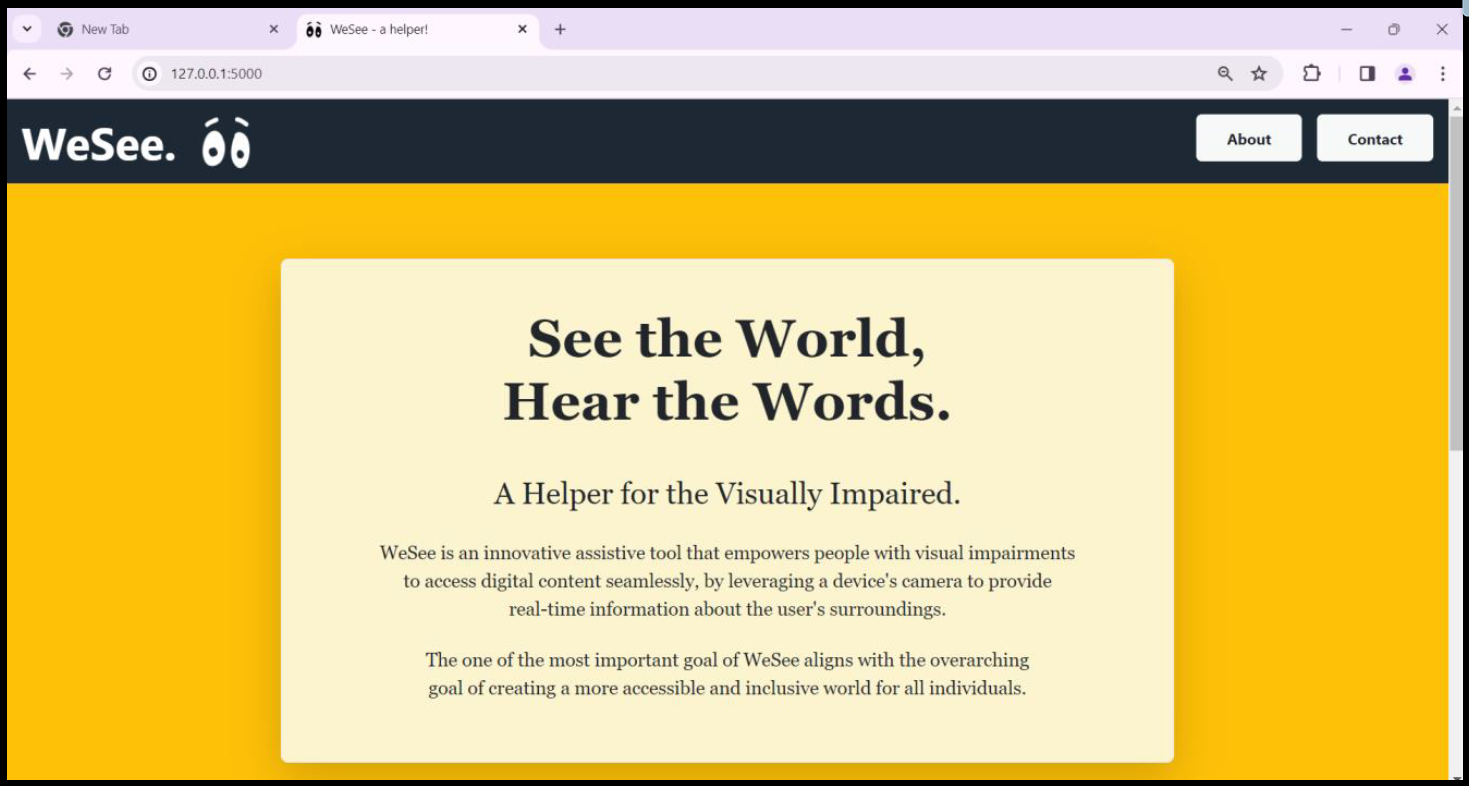Open the Chrome profile avatar

pyautogui.click(x=1403, y=73)
